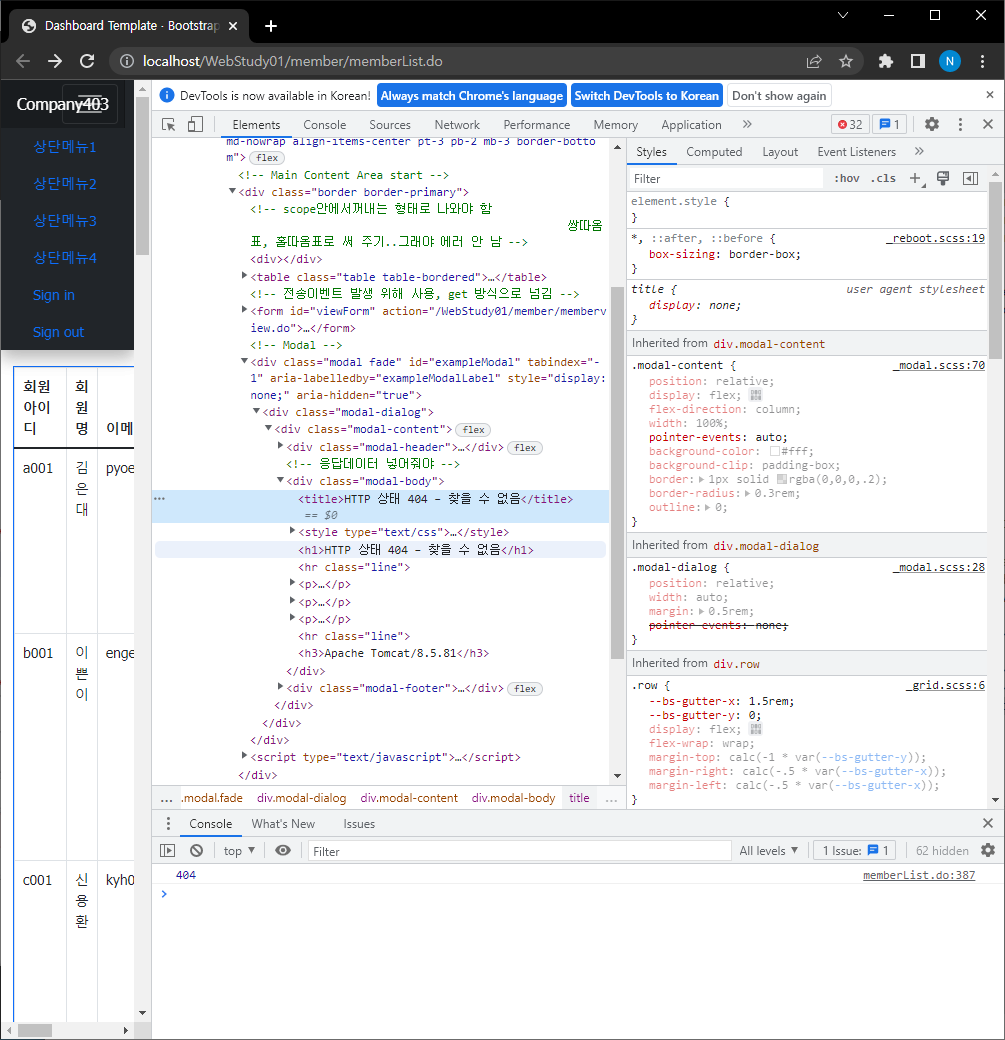Bookmark this page star icon
This screenshot has height=1040, width=1005.
coord(846,61)
